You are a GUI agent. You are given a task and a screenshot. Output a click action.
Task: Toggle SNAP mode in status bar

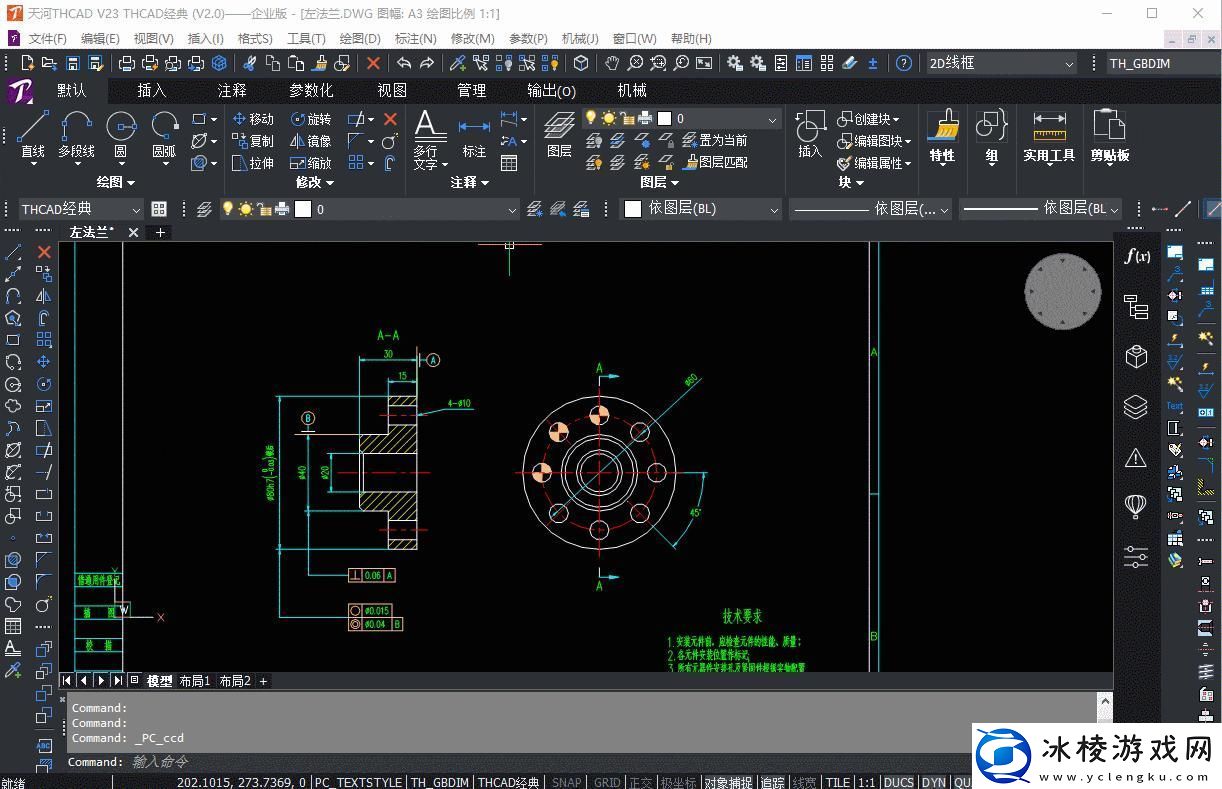point(566,782)
